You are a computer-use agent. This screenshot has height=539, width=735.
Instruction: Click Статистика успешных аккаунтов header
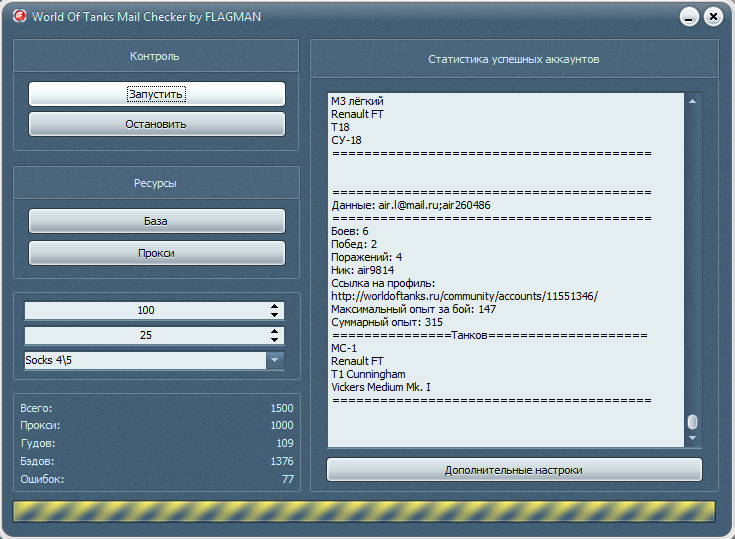point(514,59)
